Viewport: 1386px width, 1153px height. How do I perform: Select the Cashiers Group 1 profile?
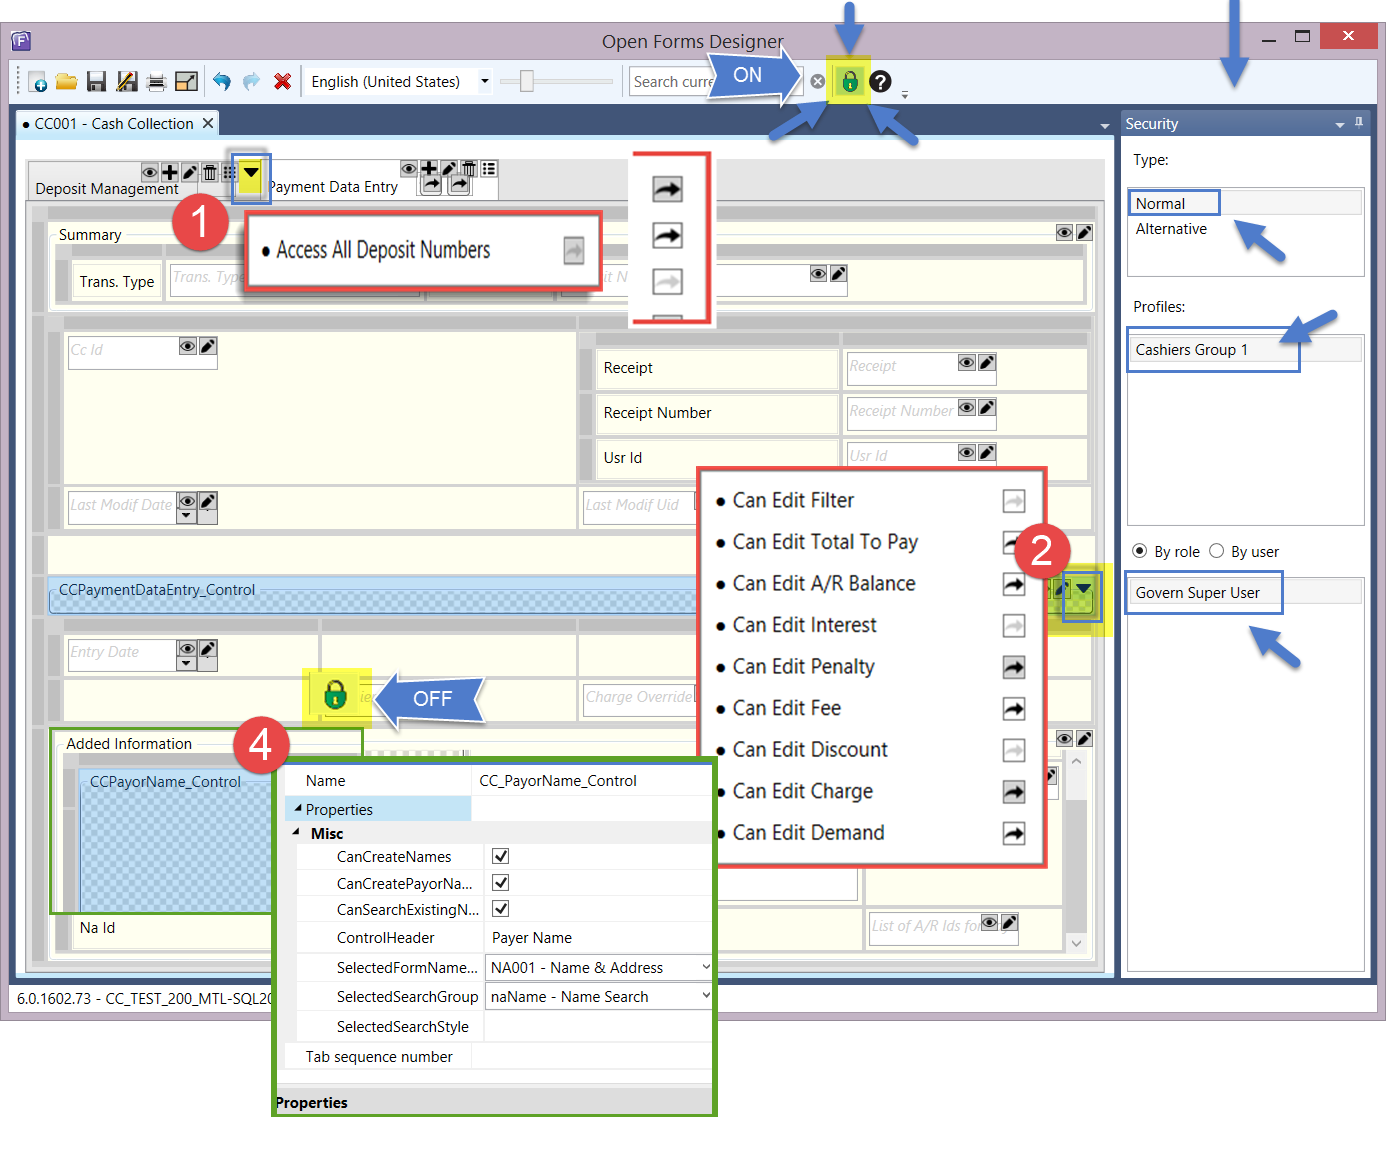pos(1191,350)
